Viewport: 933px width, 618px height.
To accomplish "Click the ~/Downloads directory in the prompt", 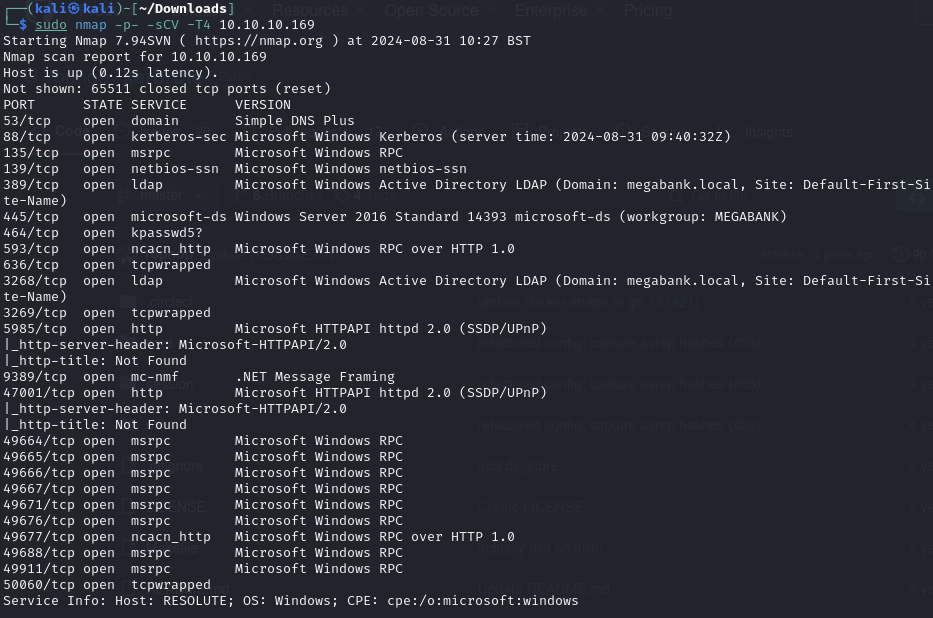I will coord(189,9).
